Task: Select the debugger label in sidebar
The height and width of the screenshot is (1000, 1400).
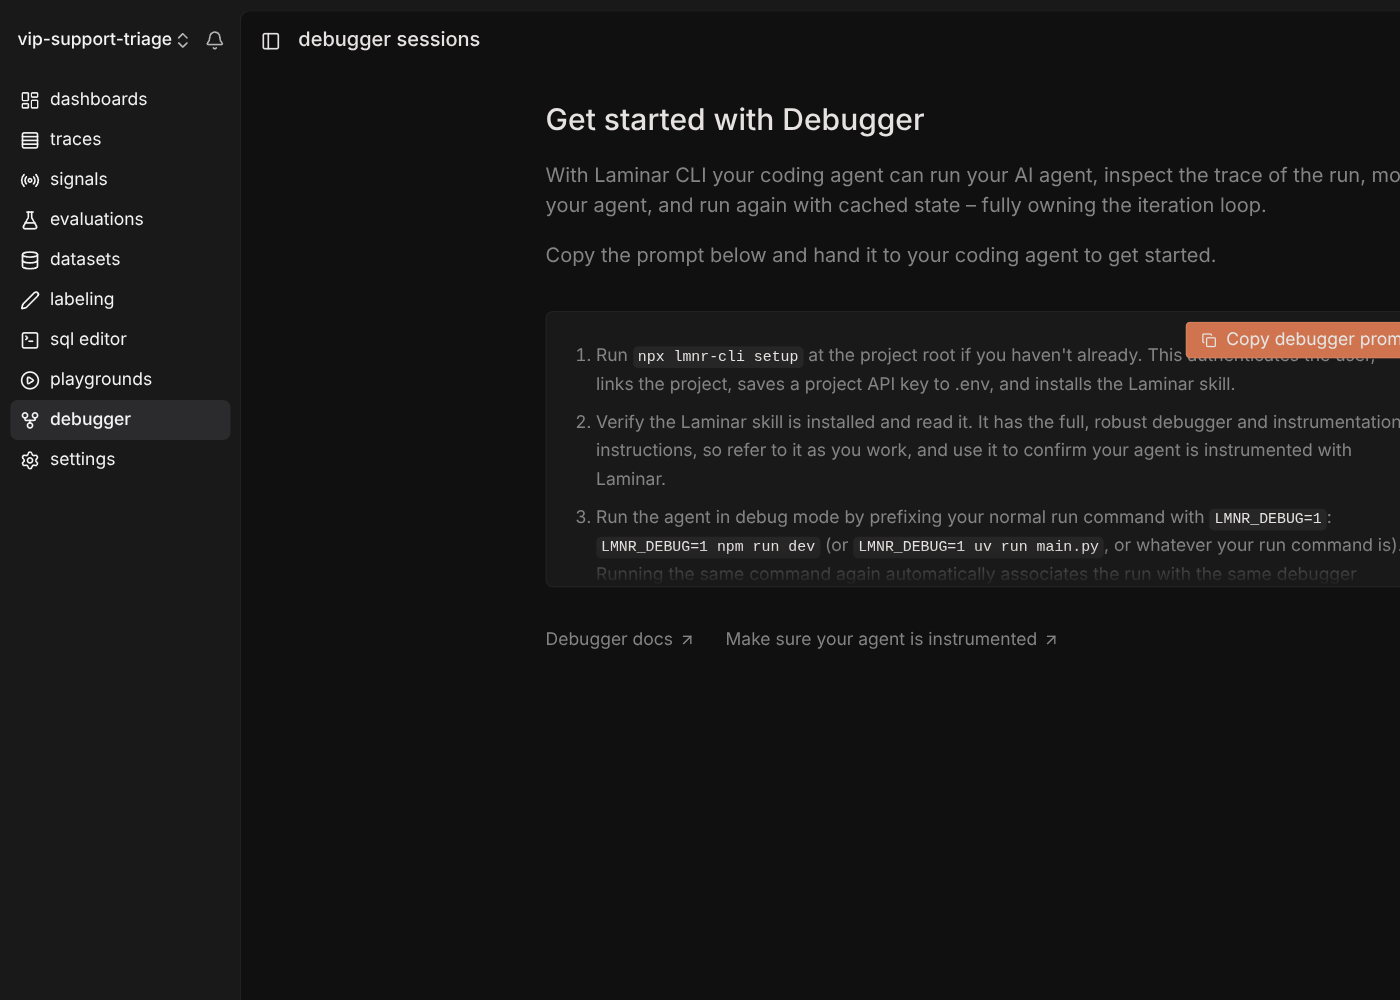Action: coord(90,419)
